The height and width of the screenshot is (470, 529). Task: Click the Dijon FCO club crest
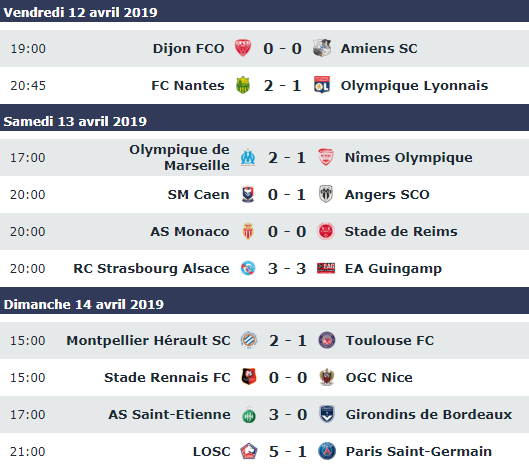243,48
